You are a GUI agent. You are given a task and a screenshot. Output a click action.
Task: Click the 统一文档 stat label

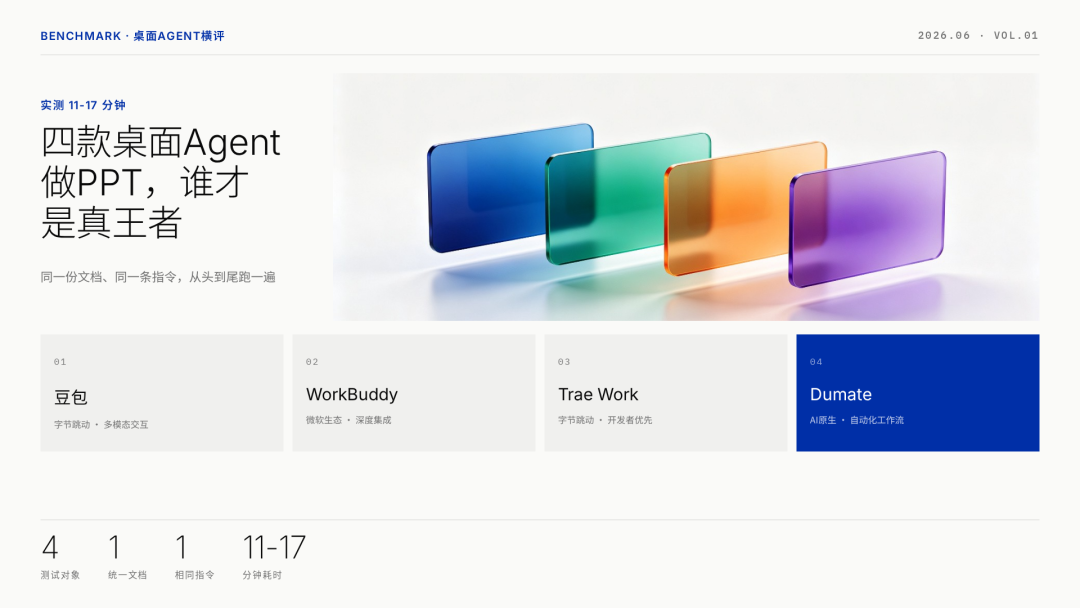pos(127,575)
